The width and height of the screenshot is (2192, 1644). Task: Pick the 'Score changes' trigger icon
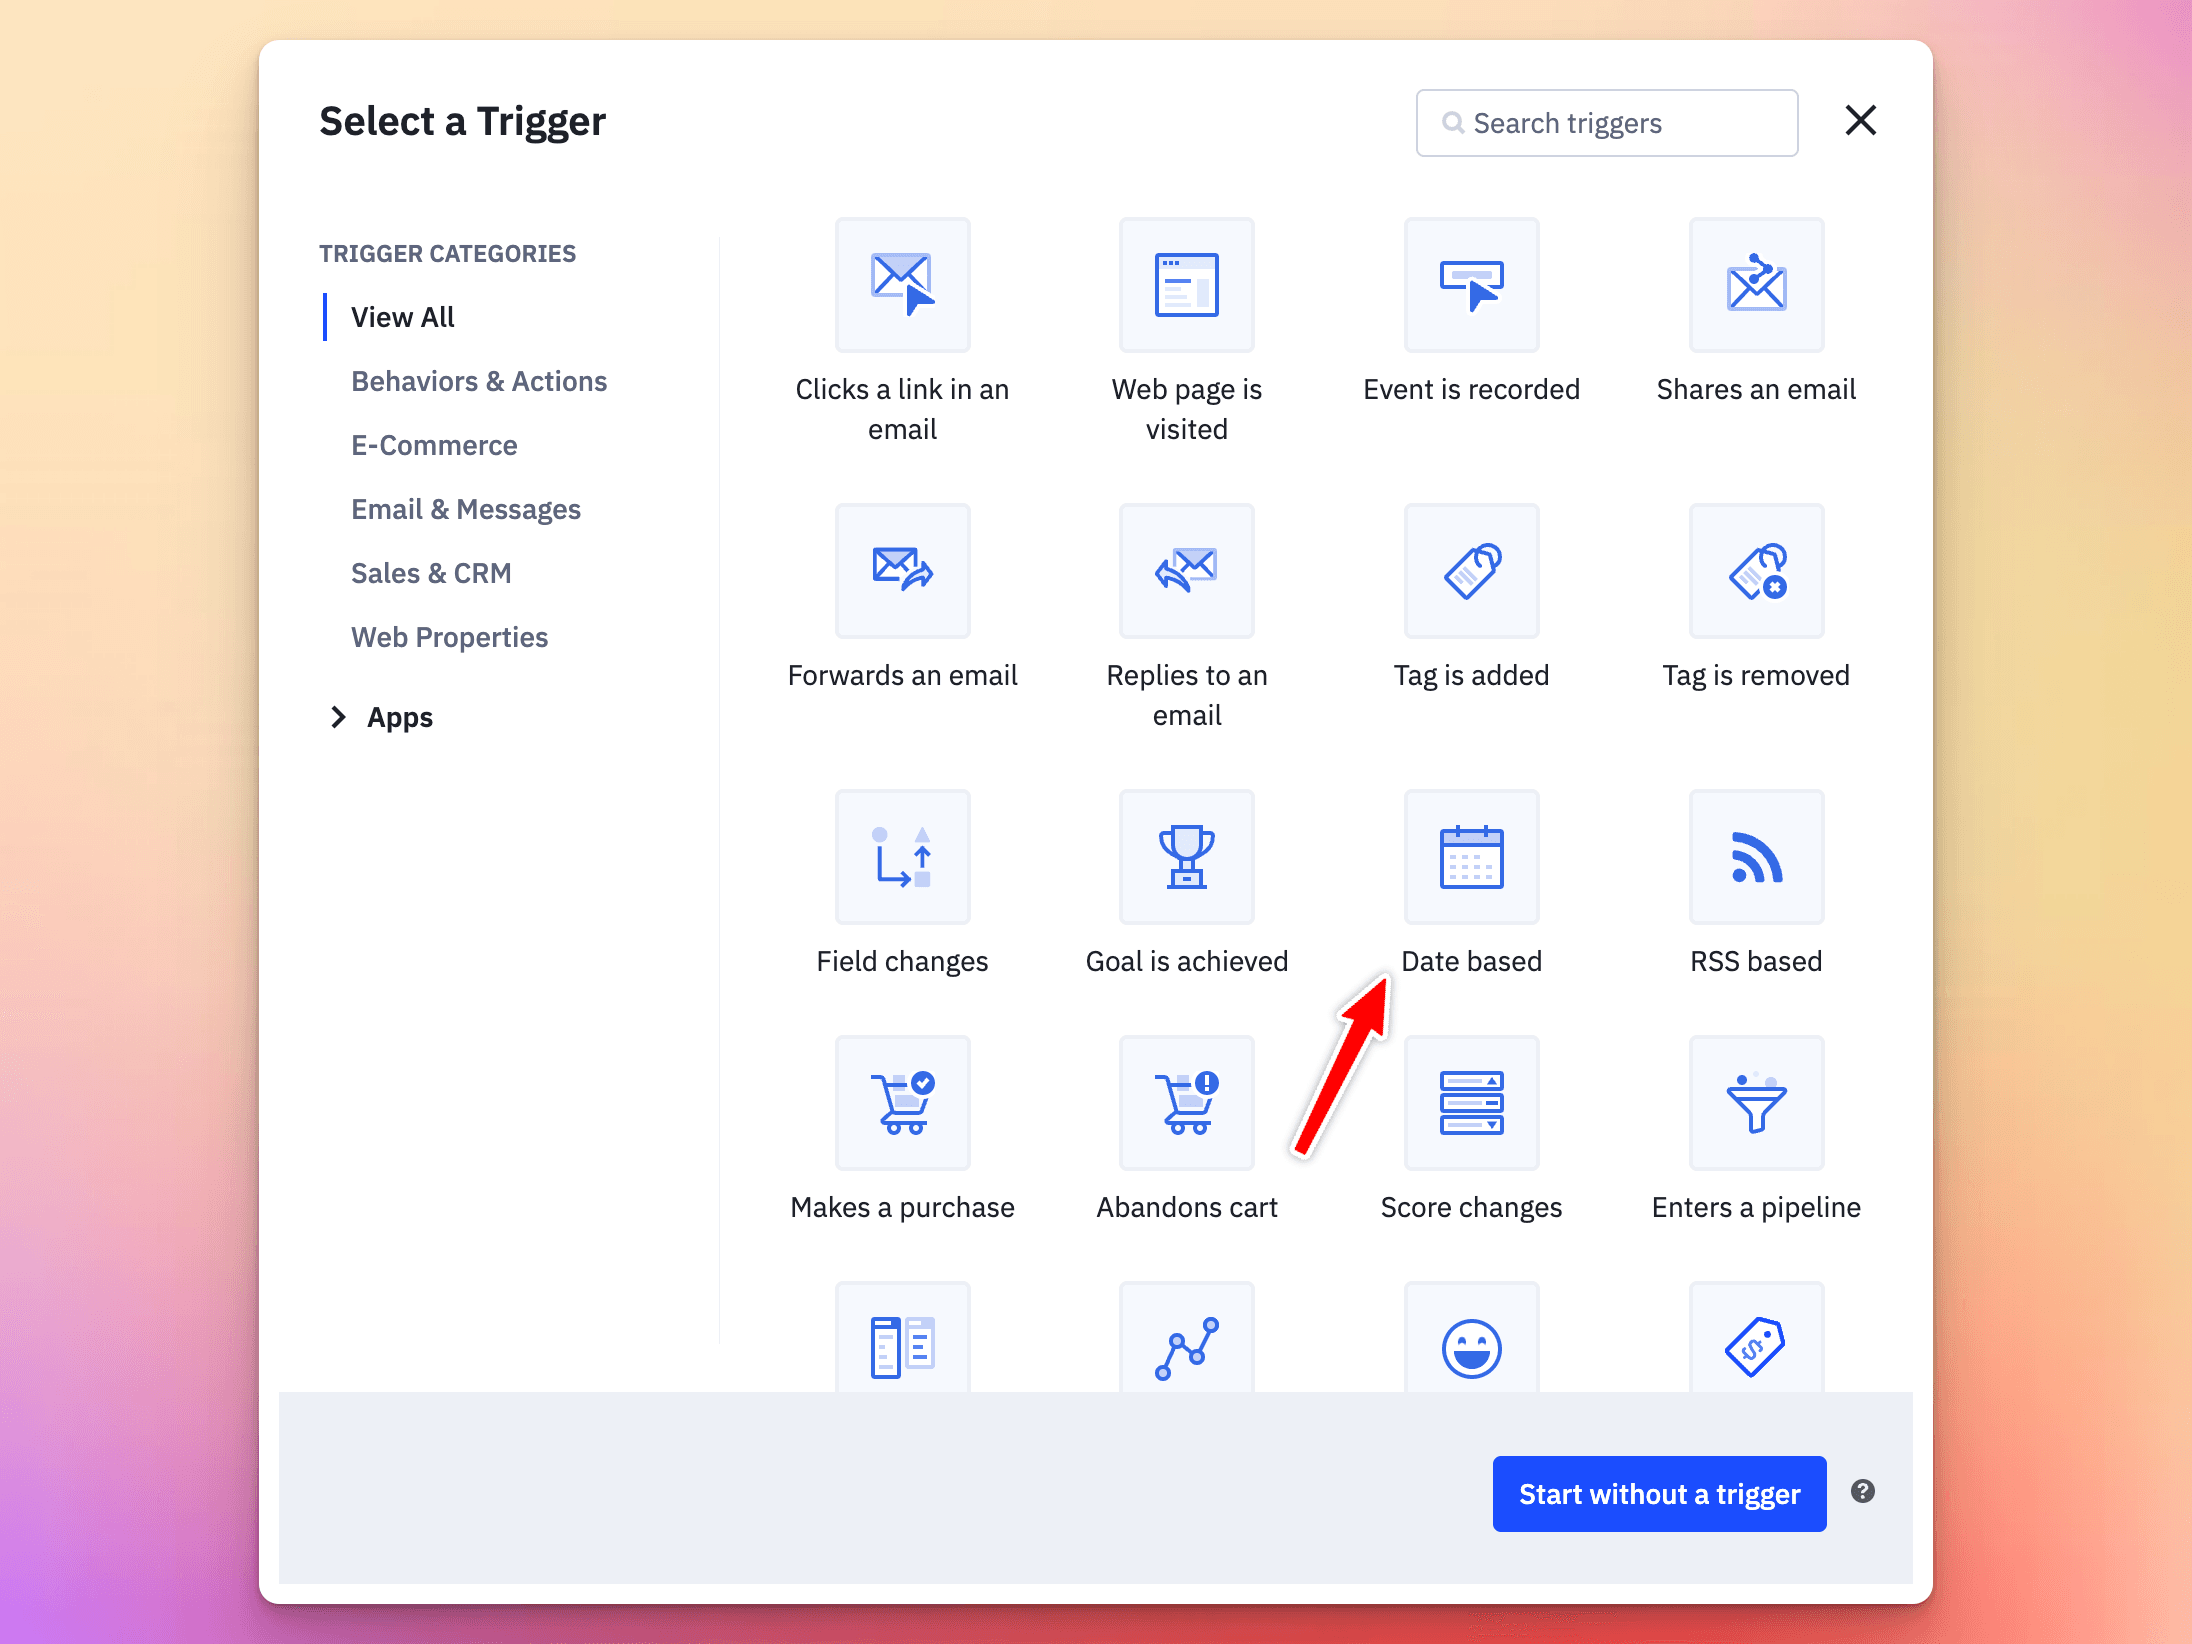(x=1471, y=1103)
